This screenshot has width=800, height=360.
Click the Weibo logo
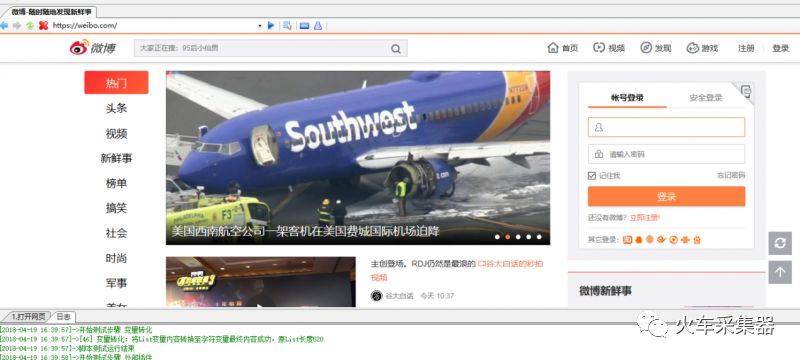pyautogui.click(x=92, y=48)
